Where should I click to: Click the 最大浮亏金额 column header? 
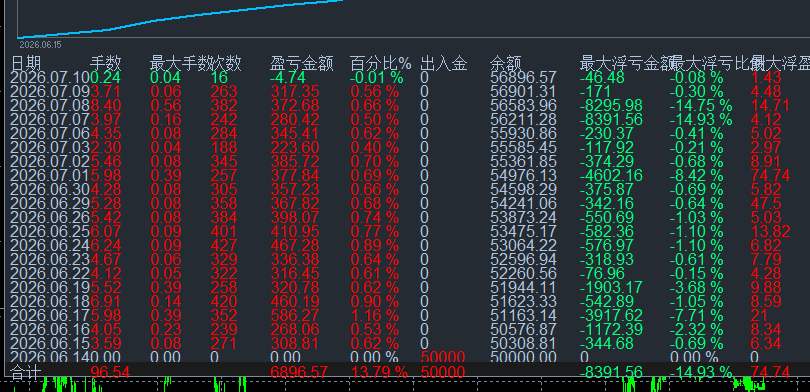click(x=626, y=64)
